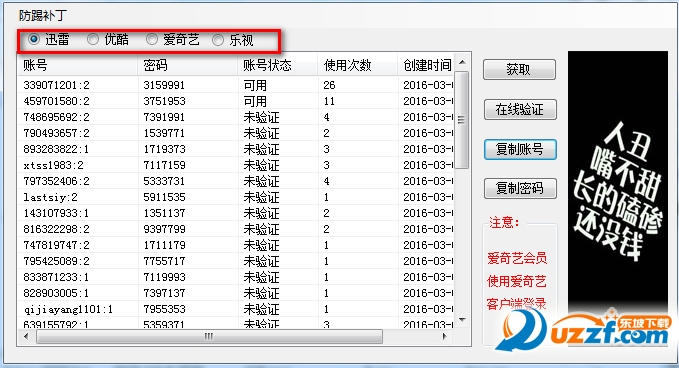679x368 pixels.
Task: Click password cell 7117159
Action: [164, 165]
